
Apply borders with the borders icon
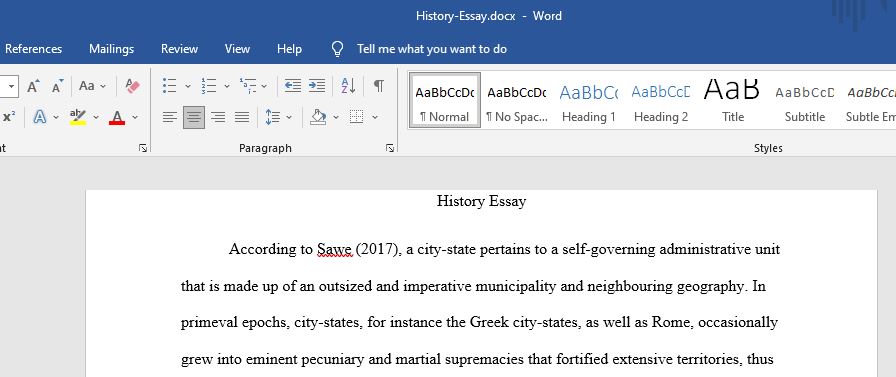pos(357,117)
